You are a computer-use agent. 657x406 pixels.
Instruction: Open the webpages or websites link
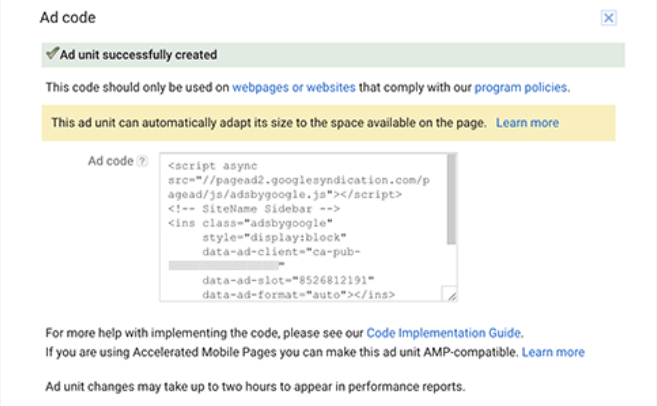click(x=294, y=87)
